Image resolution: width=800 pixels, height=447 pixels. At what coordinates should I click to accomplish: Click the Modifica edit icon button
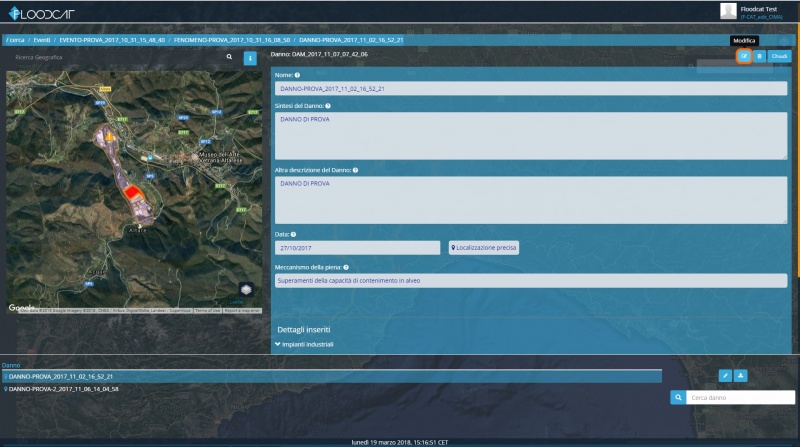pos(744,56)
